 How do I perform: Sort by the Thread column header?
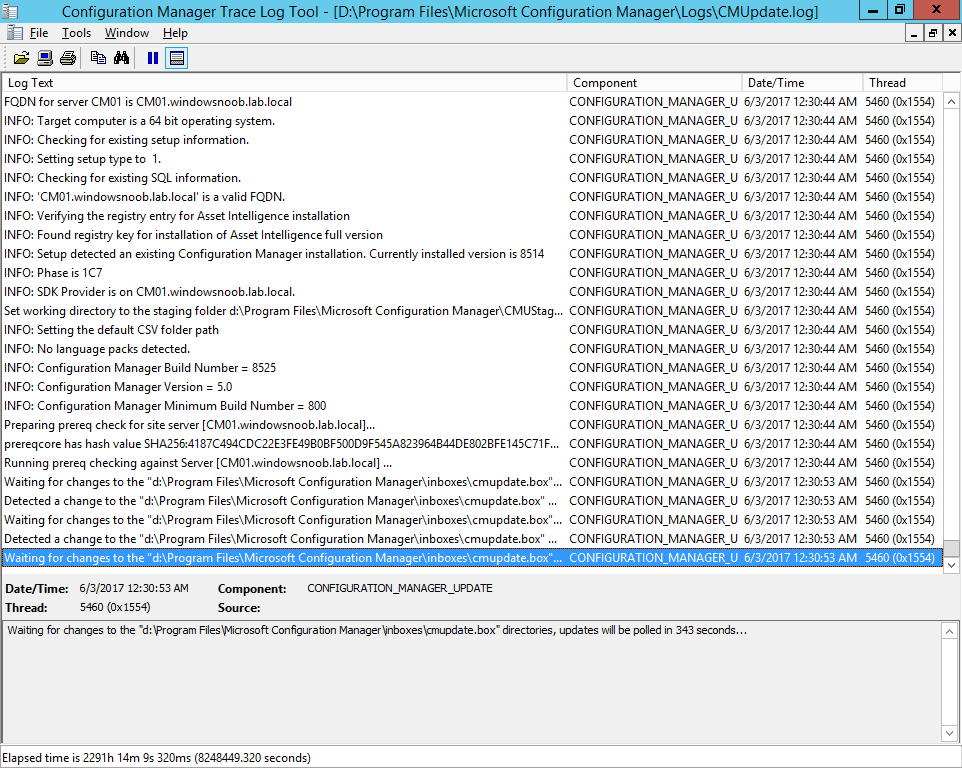[902, 83]
